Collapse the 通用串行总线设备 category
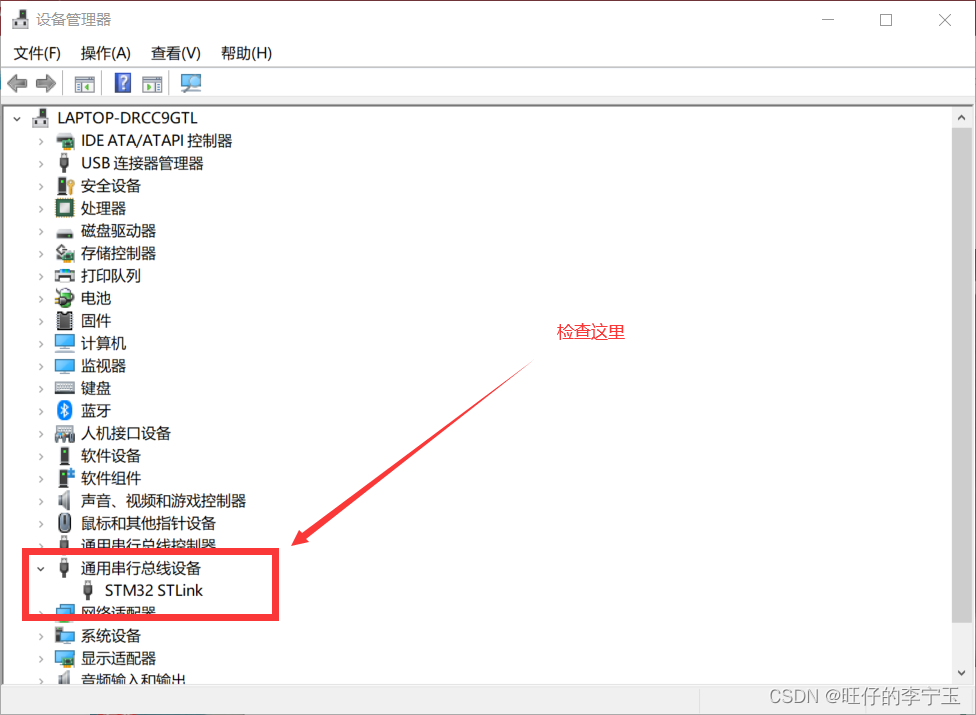This screenshot has height=715, width=976. click(x=41, y=568)
